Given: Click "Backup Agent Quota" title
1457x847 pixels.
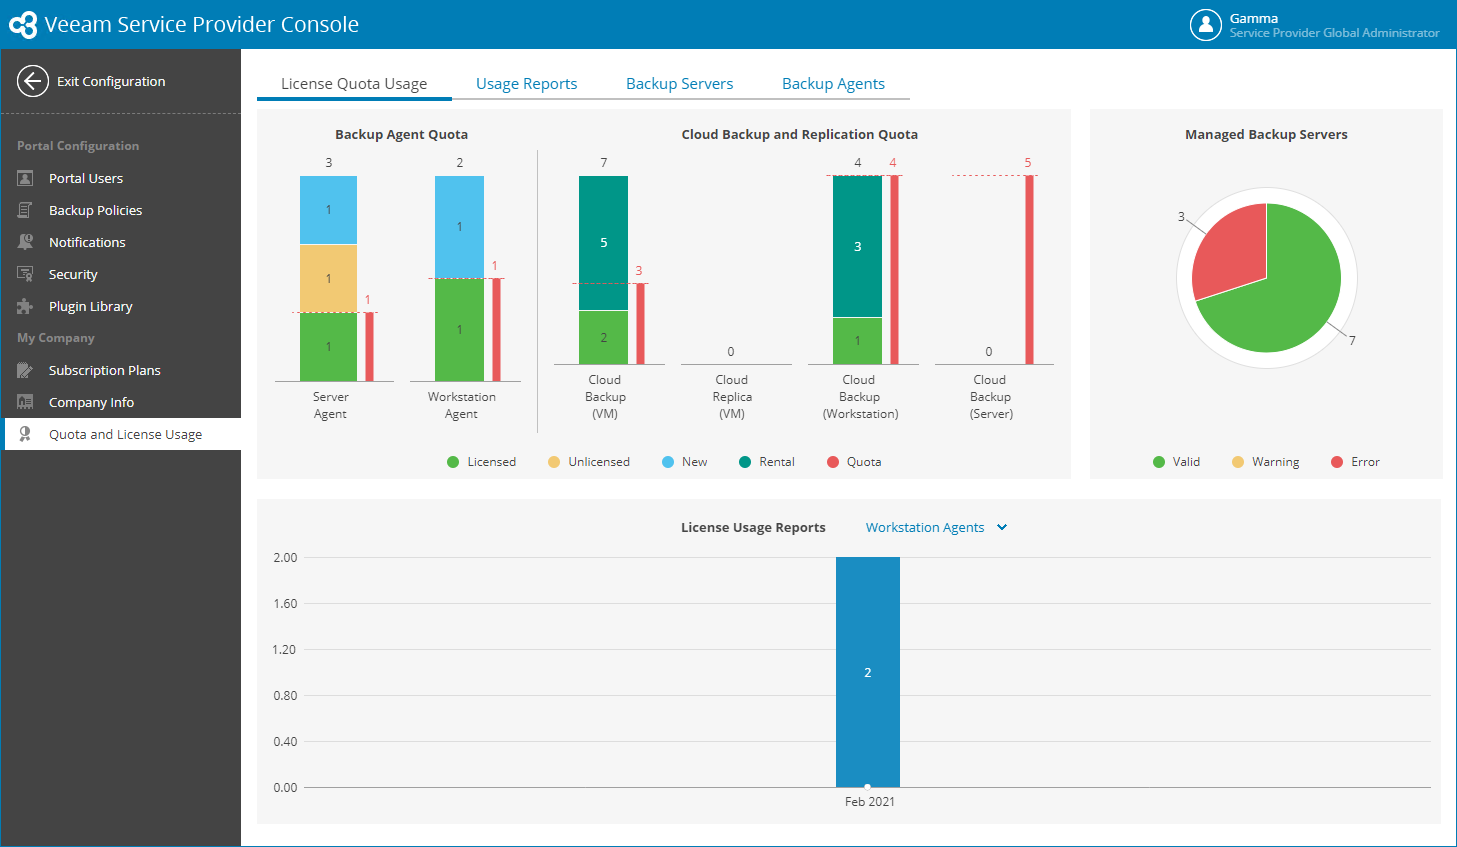Looking at the screenshot, I should pyautogui.click(x=401, y=134).
